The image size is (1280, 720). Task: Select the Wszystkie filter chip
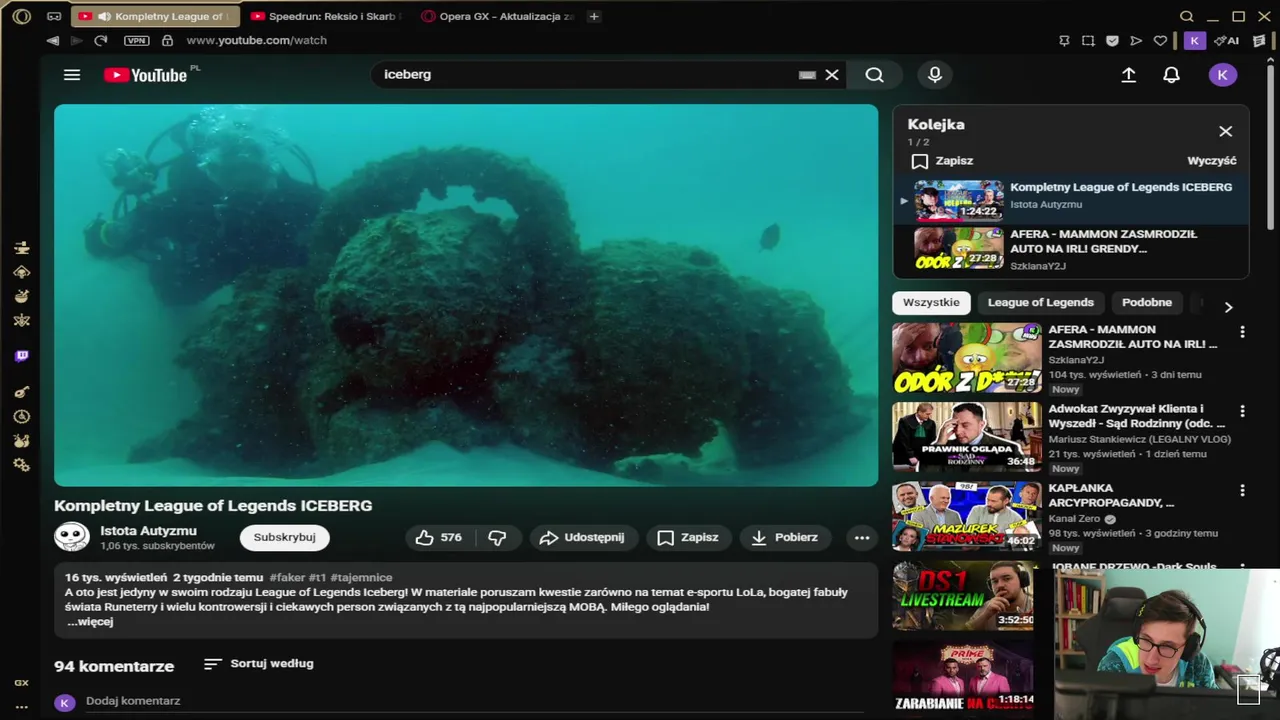pos(931,303)
